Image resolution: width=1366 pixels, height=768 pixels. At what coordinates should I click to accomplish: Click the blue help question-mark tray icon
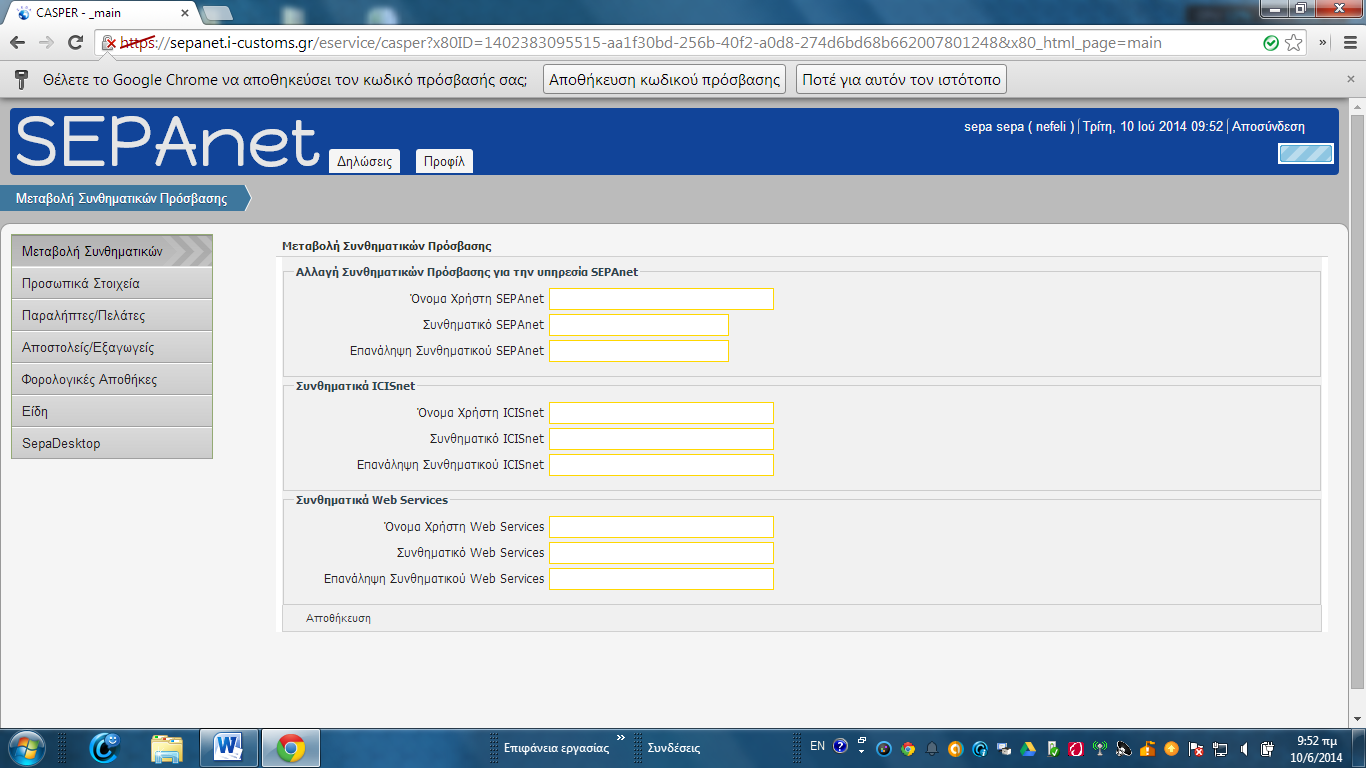click(x=840, y=747)
